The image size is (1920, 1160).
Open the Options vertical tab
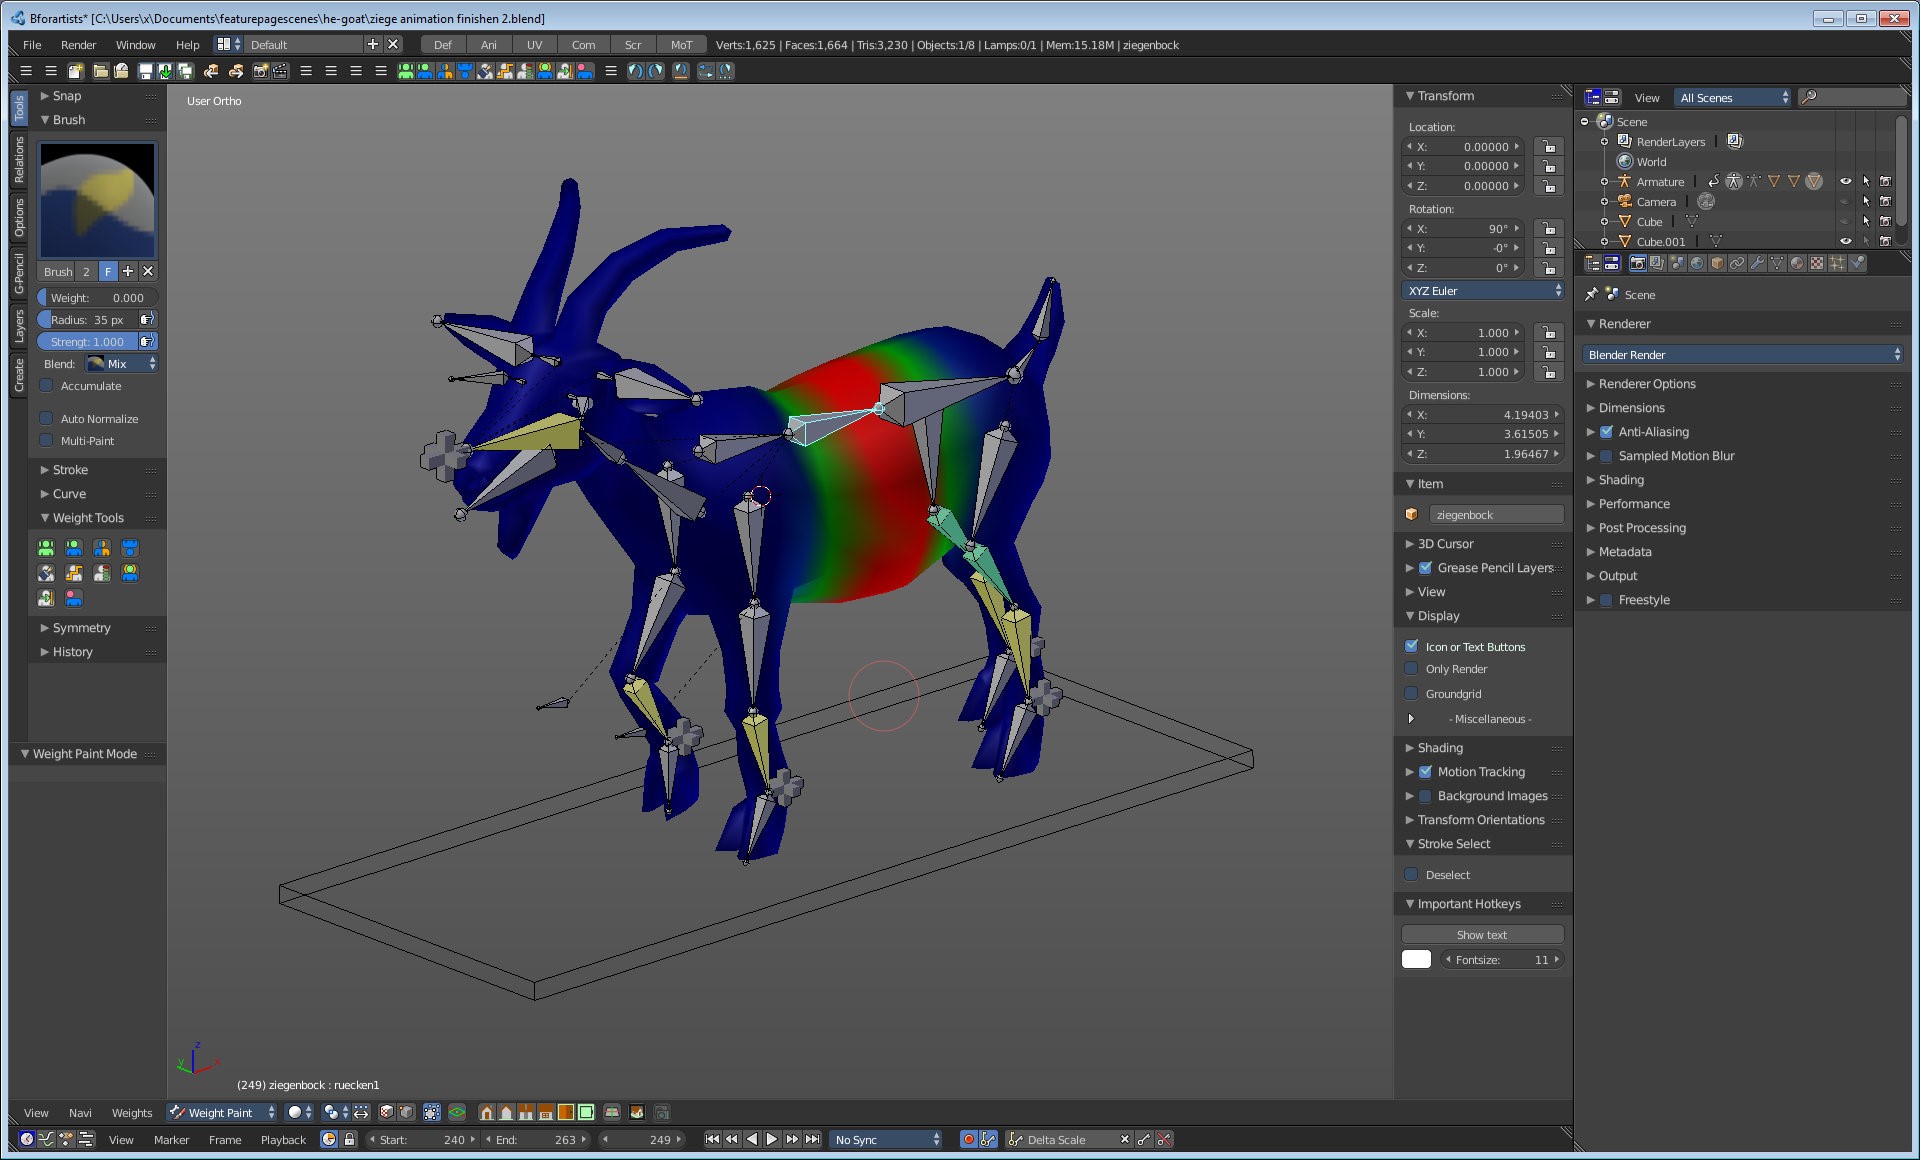19,218
